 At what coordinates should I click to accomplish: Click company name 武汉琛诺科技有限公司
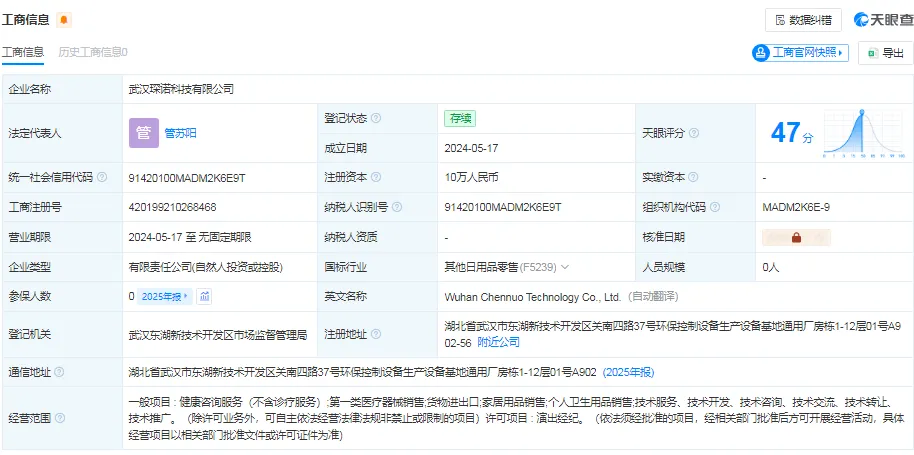[x=181, y=89]
